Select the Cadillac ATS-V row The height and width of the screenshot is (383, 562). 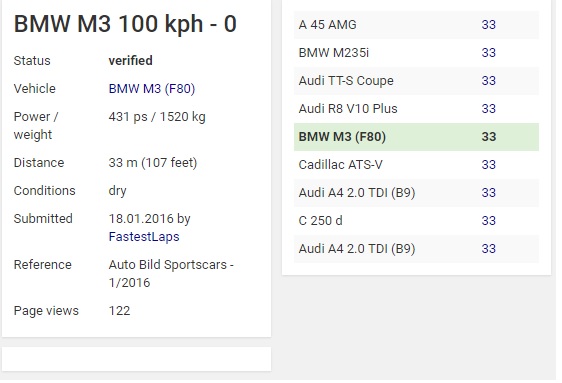(x=416, y=165)
